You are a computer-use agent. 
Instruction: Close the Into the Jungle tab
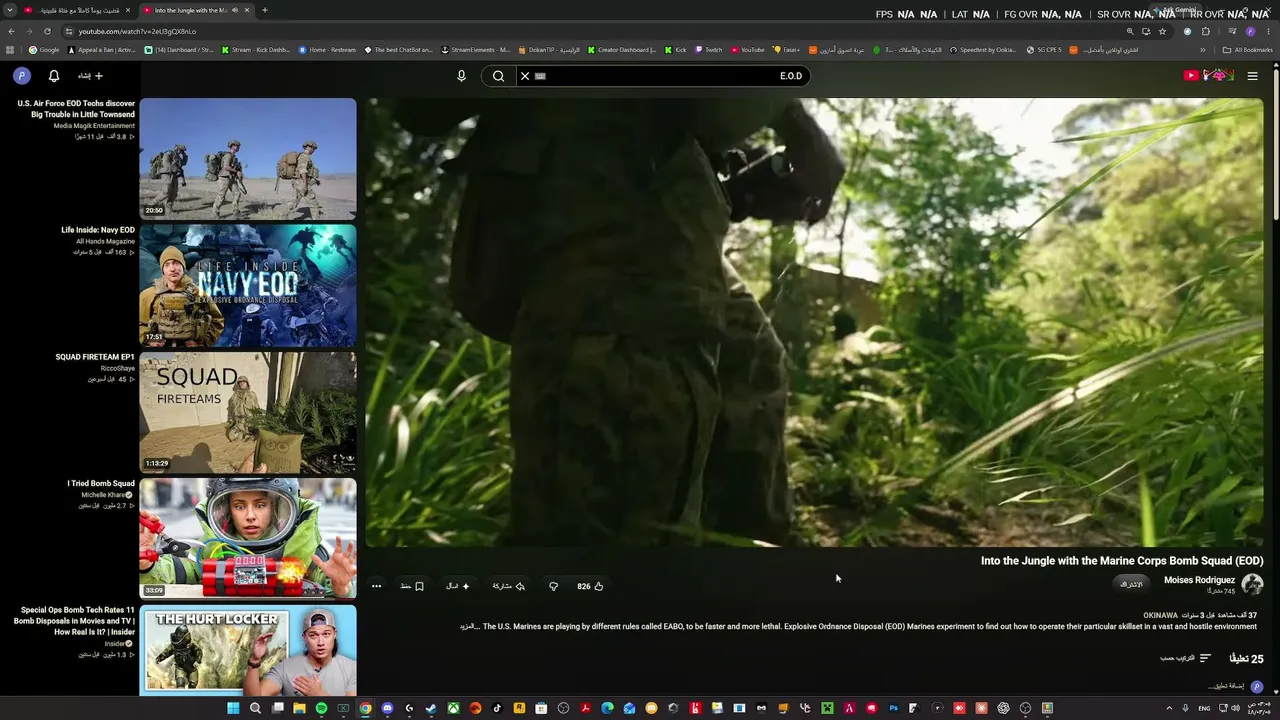pyautogui.click(x=247, y=10)
